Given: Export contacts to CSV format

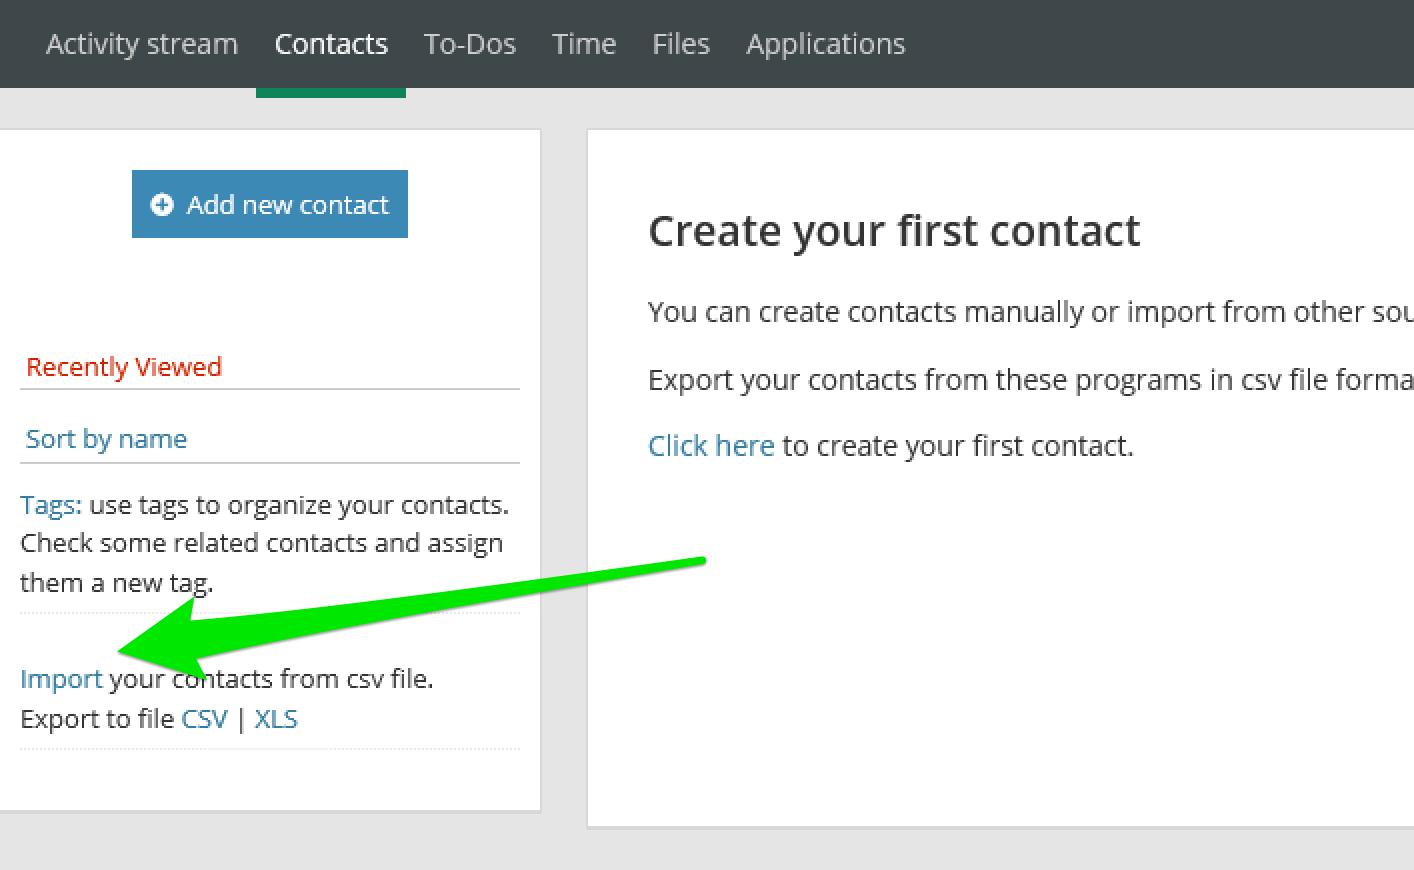Looking at the screenshot, I should pos(204,718).
